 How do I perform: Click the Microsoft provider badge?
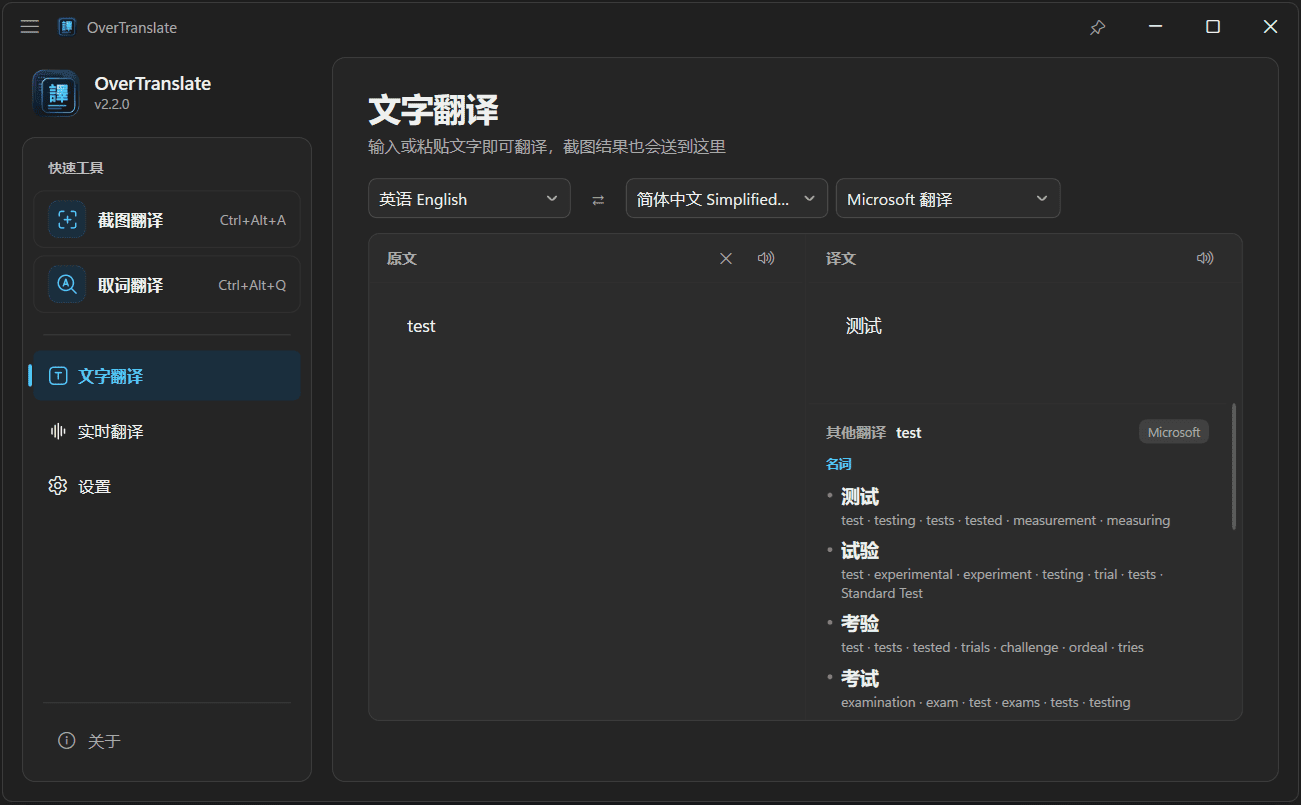tap(1174, 432)
